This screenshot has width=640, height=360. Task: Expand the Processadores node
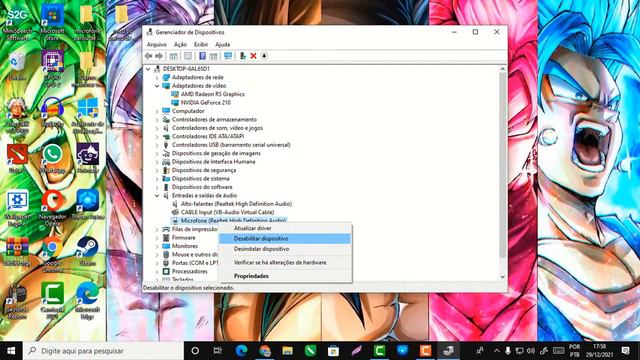tap(157, 271)
